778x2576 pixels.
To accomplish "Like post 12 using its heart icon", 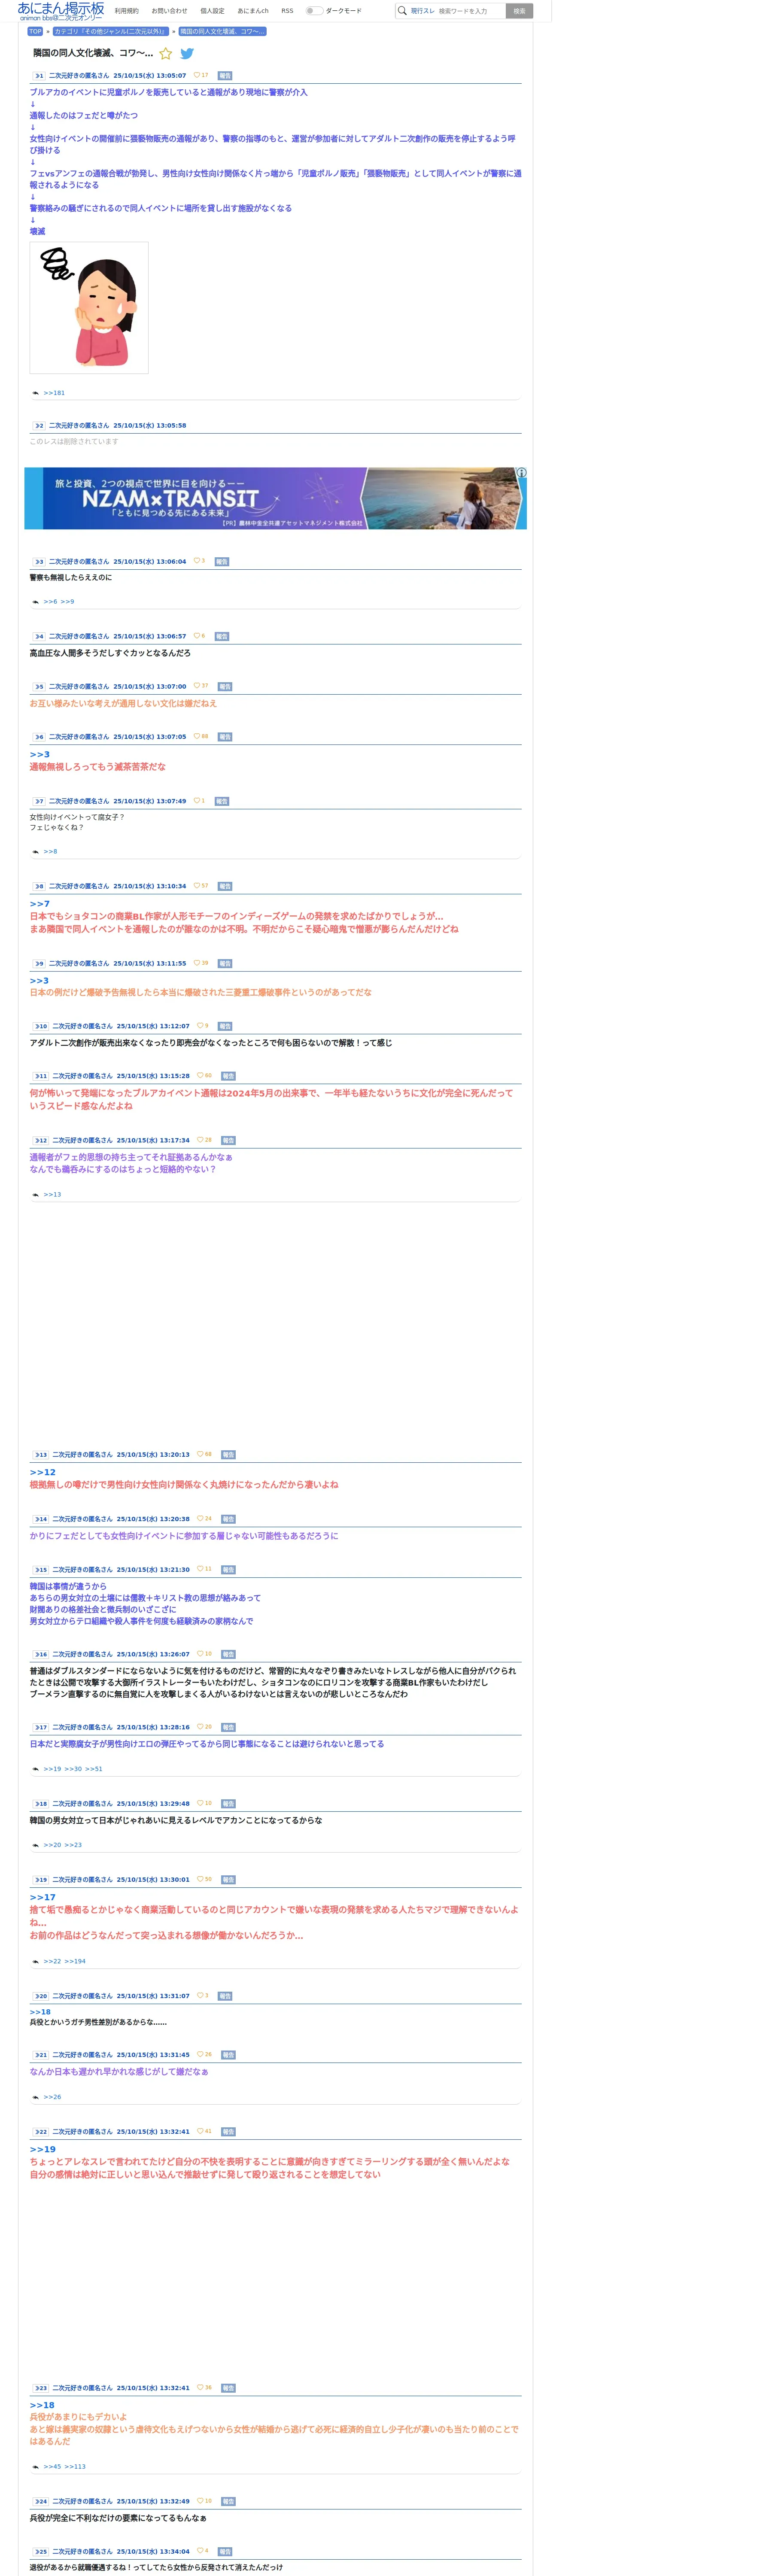I will 200,1140.
